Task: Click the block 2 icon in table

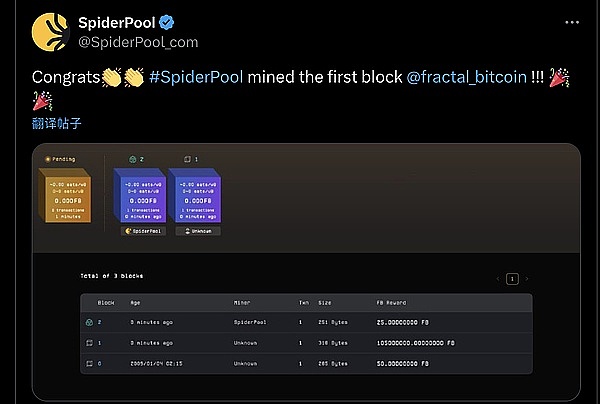Action: tap(88, 322)
